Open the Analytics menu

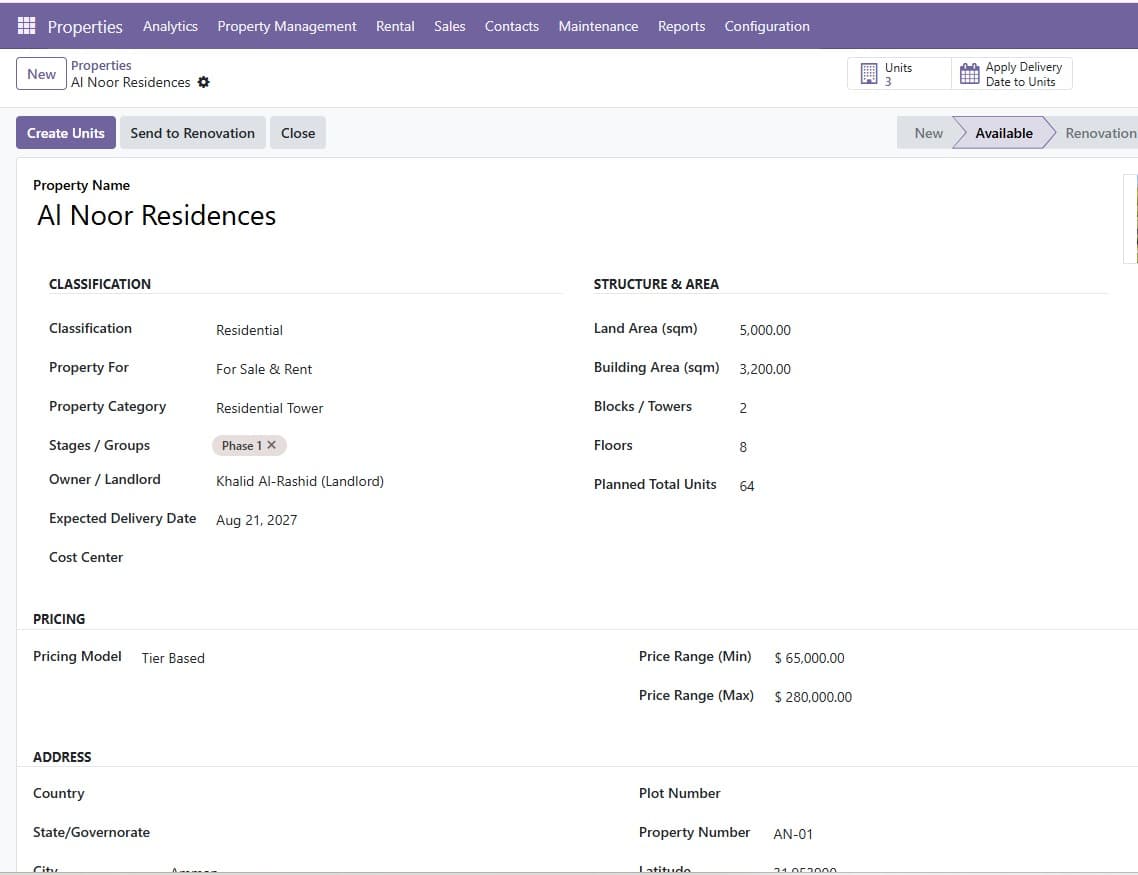[x=171, y=26]
